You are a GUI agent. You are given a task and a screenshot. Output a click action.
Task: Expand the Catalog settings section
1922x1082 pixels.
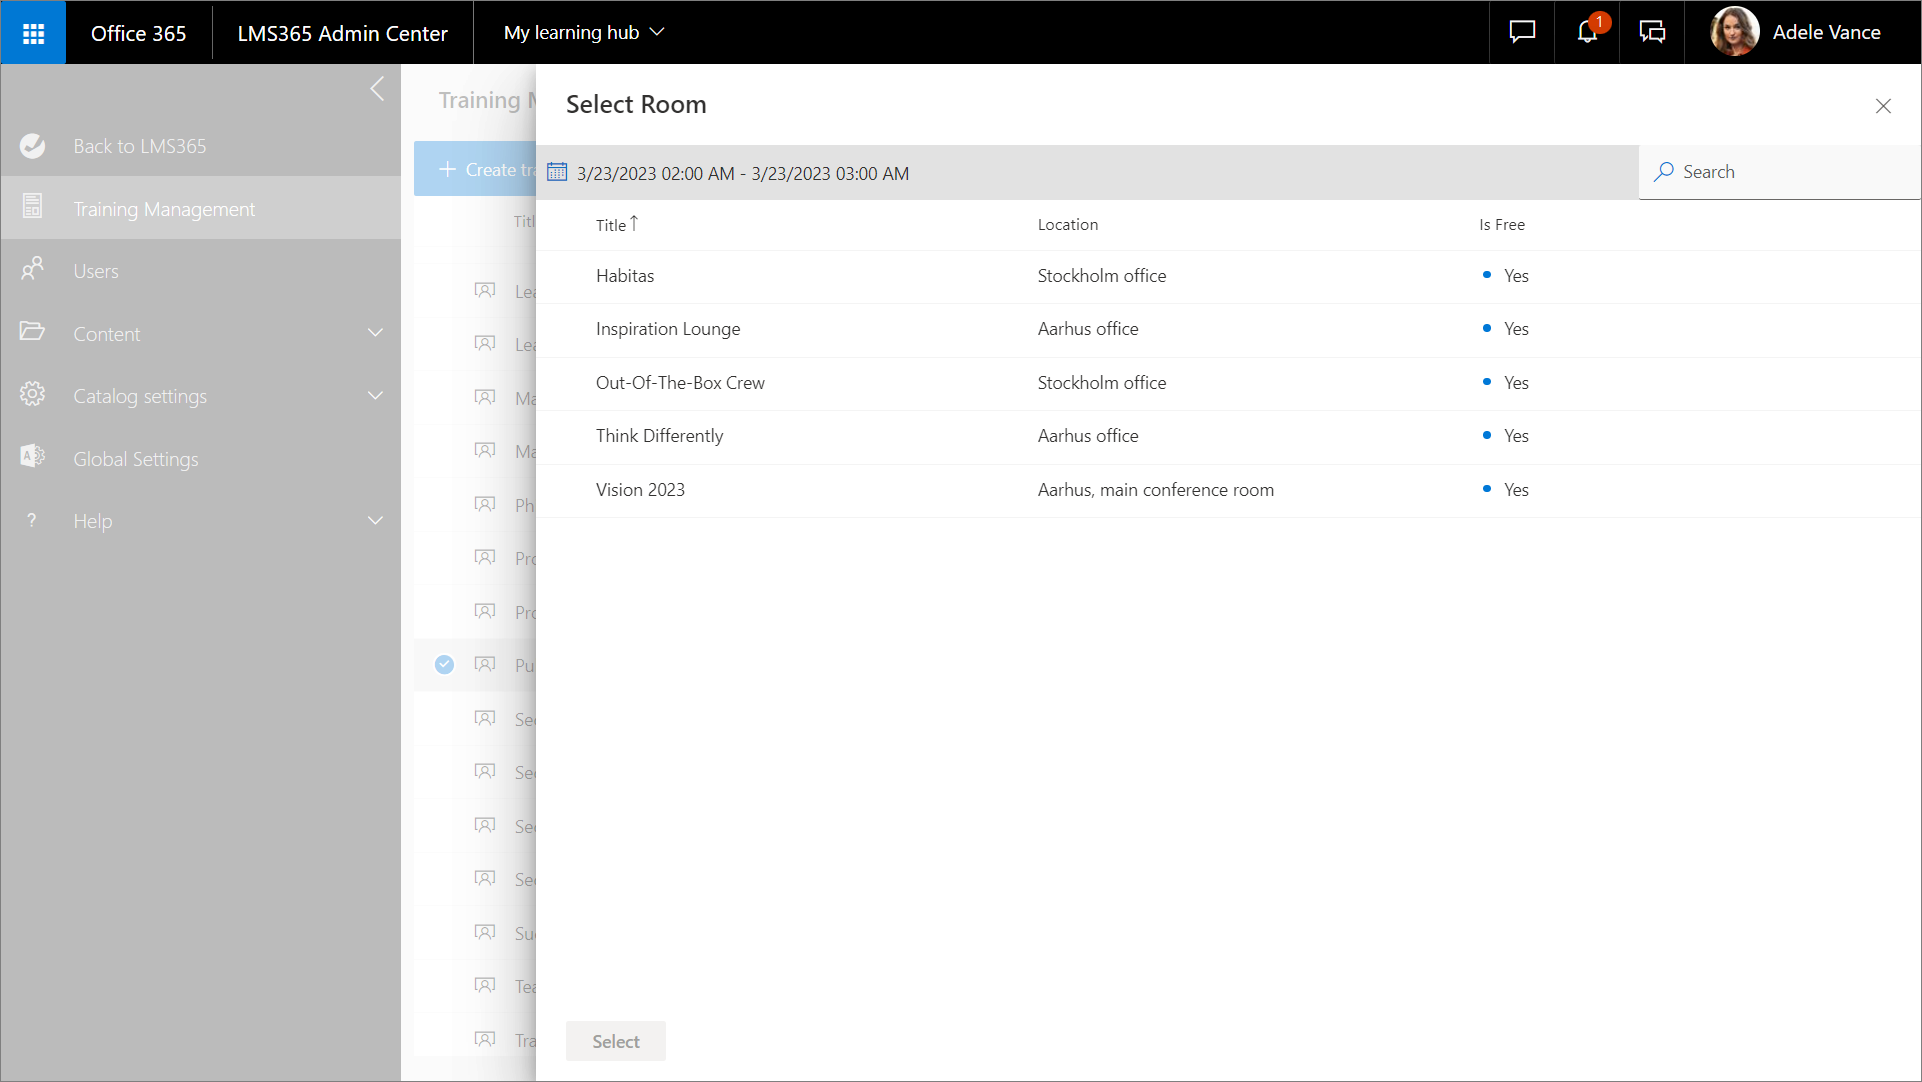tap(375, 396)
